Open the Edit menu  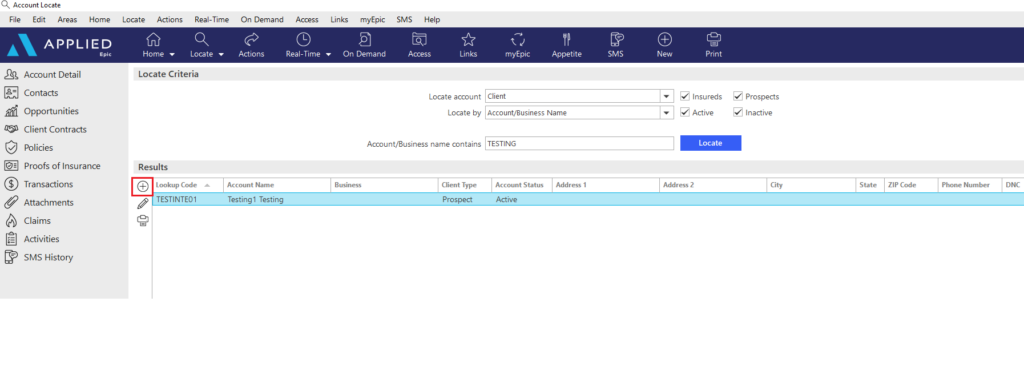click(39, 20)
